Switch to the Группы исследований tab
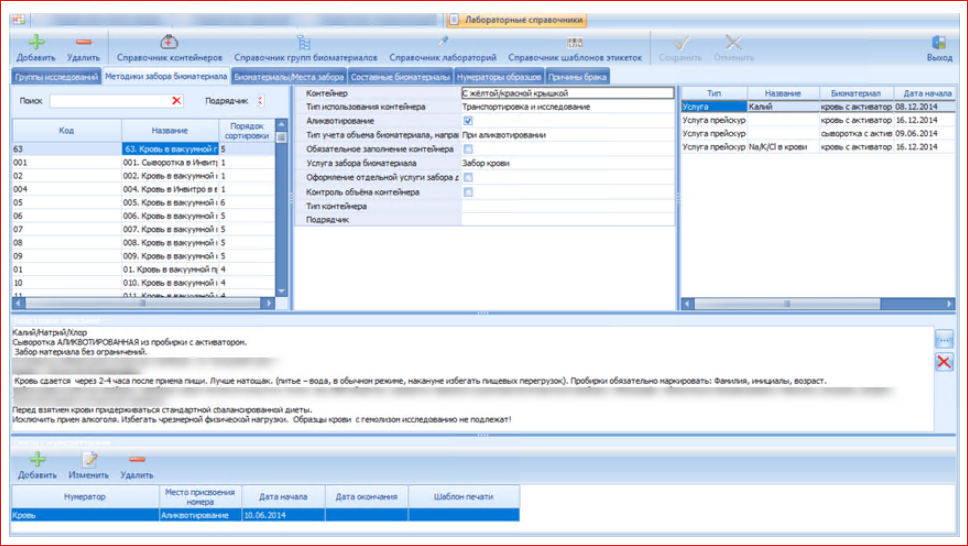The image size is (968, 546). [56, 77]
